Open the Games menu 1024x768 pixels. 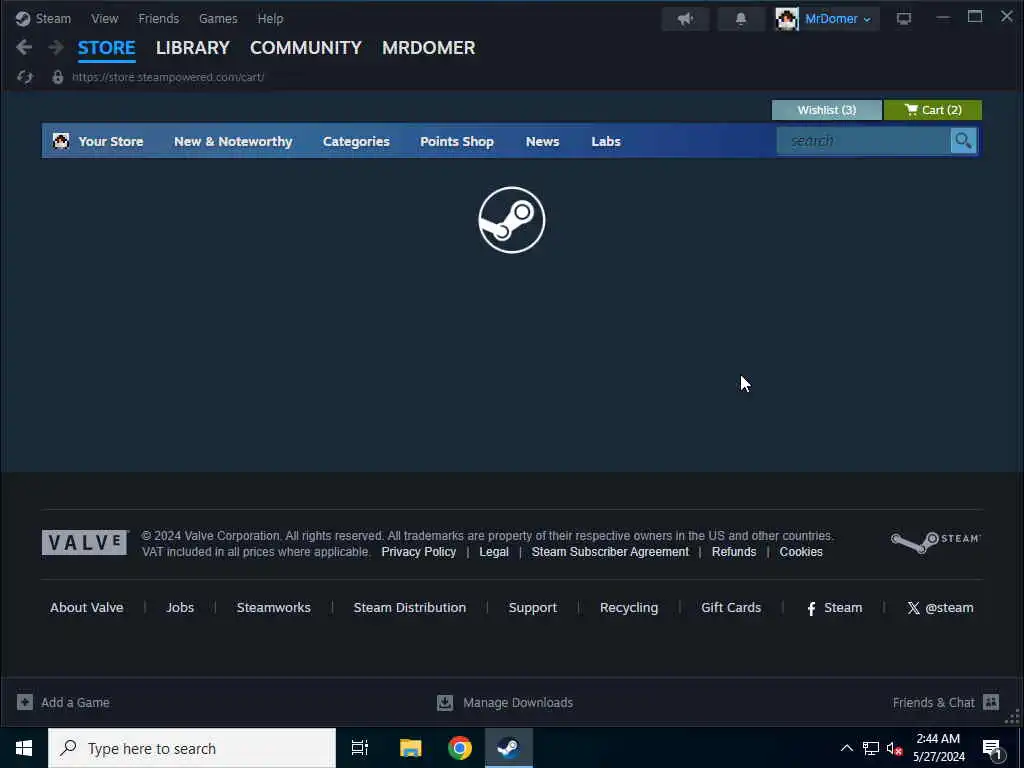(218, 18)
